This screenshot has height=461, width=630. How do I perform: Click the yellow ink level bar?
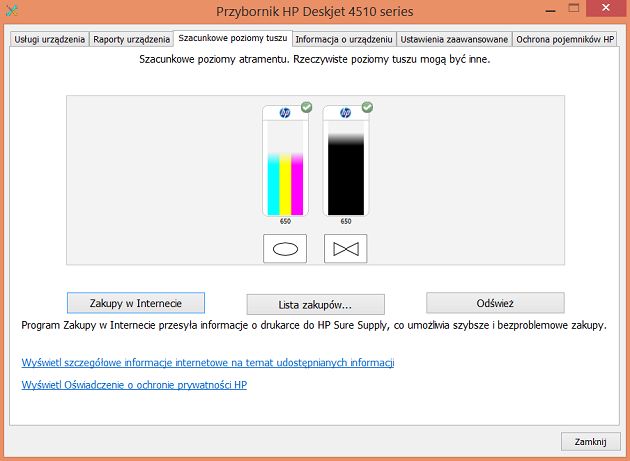(285, 184)
